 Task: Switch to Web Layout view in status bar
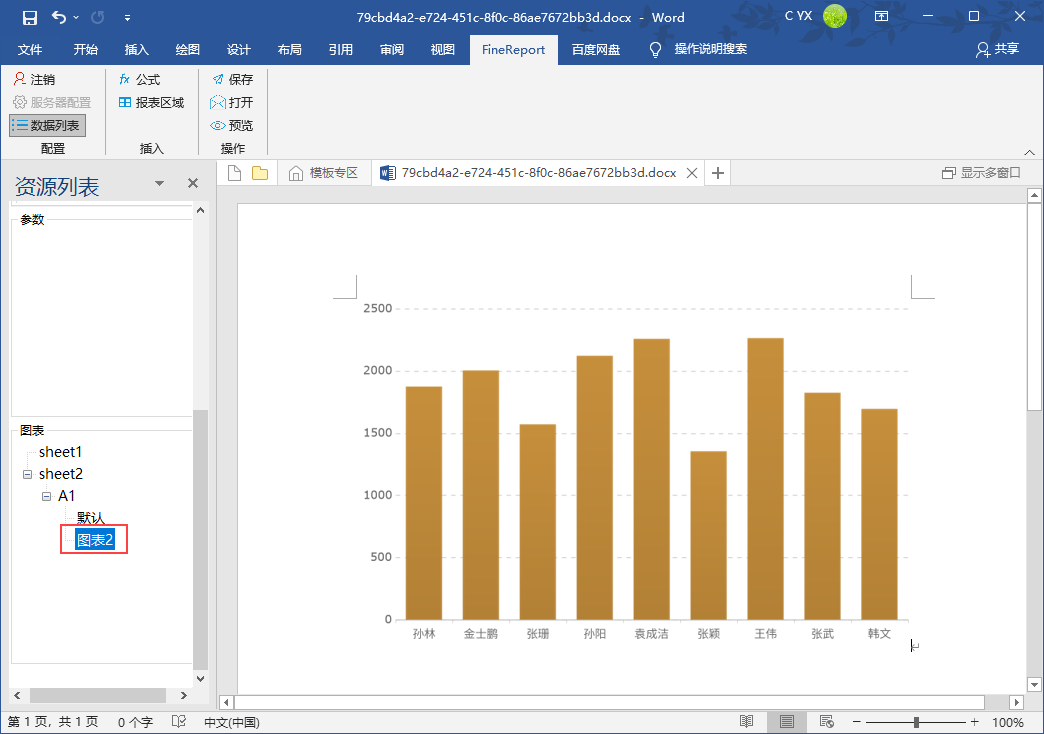coord(826,722)
